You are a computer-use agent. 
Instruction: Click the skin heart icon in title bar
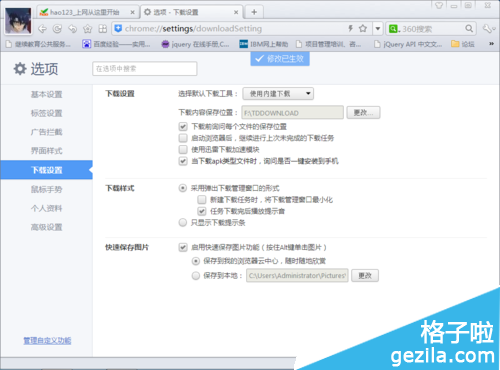439,5
